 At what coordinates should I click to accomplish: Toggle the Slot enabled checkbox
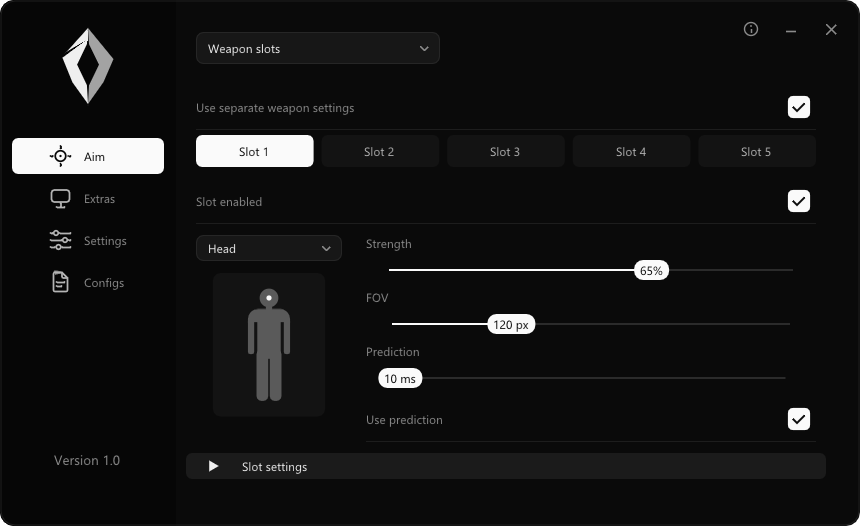(x=799, y=201)
